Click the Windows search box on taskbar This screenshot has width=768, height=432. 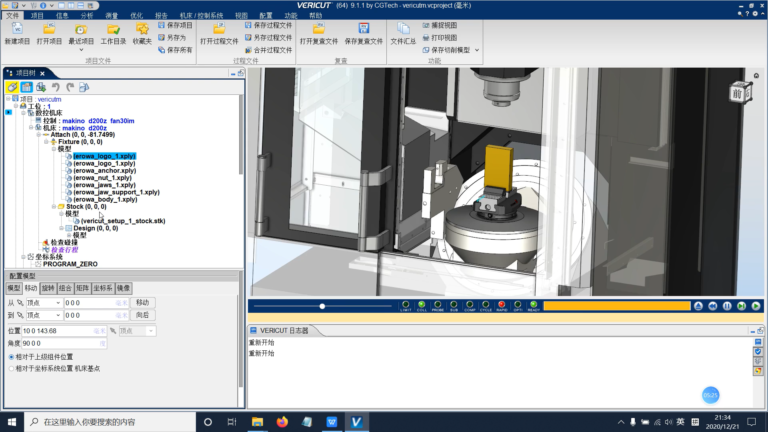pos(110,422)
